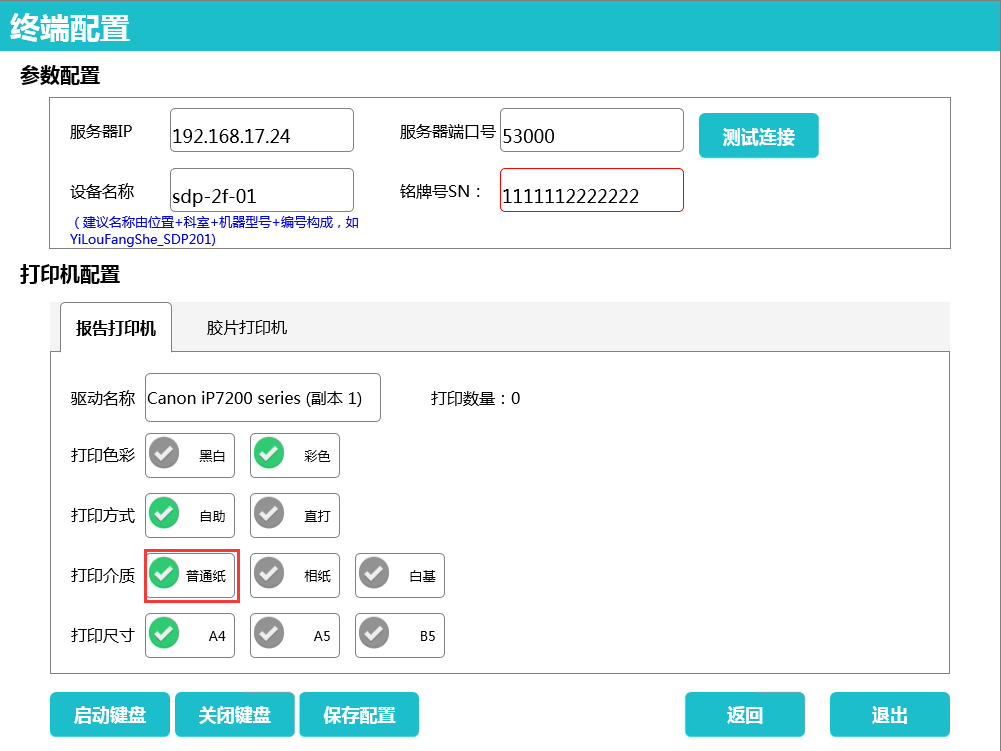
Task: Select 相纸 as print medium
Action: pyautogui.click(x=295, y=575)
